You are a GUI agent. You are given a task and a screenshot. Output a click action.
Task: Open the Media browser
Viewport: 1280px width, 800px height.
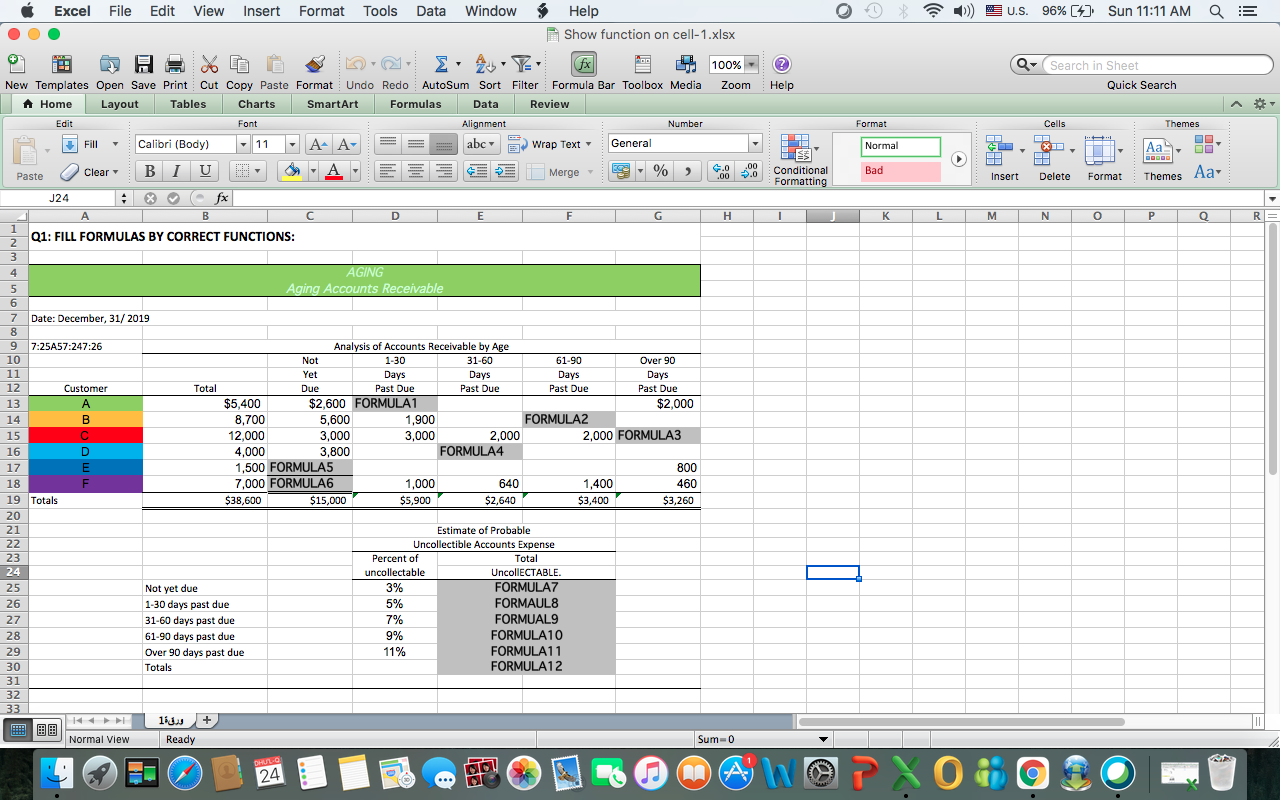pyautogui.click(x=686, y=64)
